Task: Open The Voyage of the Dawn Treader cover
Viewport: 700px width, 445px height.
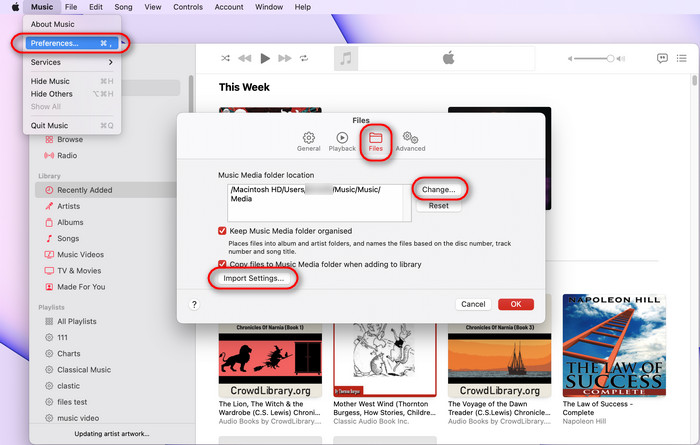Action: point(500,360)
